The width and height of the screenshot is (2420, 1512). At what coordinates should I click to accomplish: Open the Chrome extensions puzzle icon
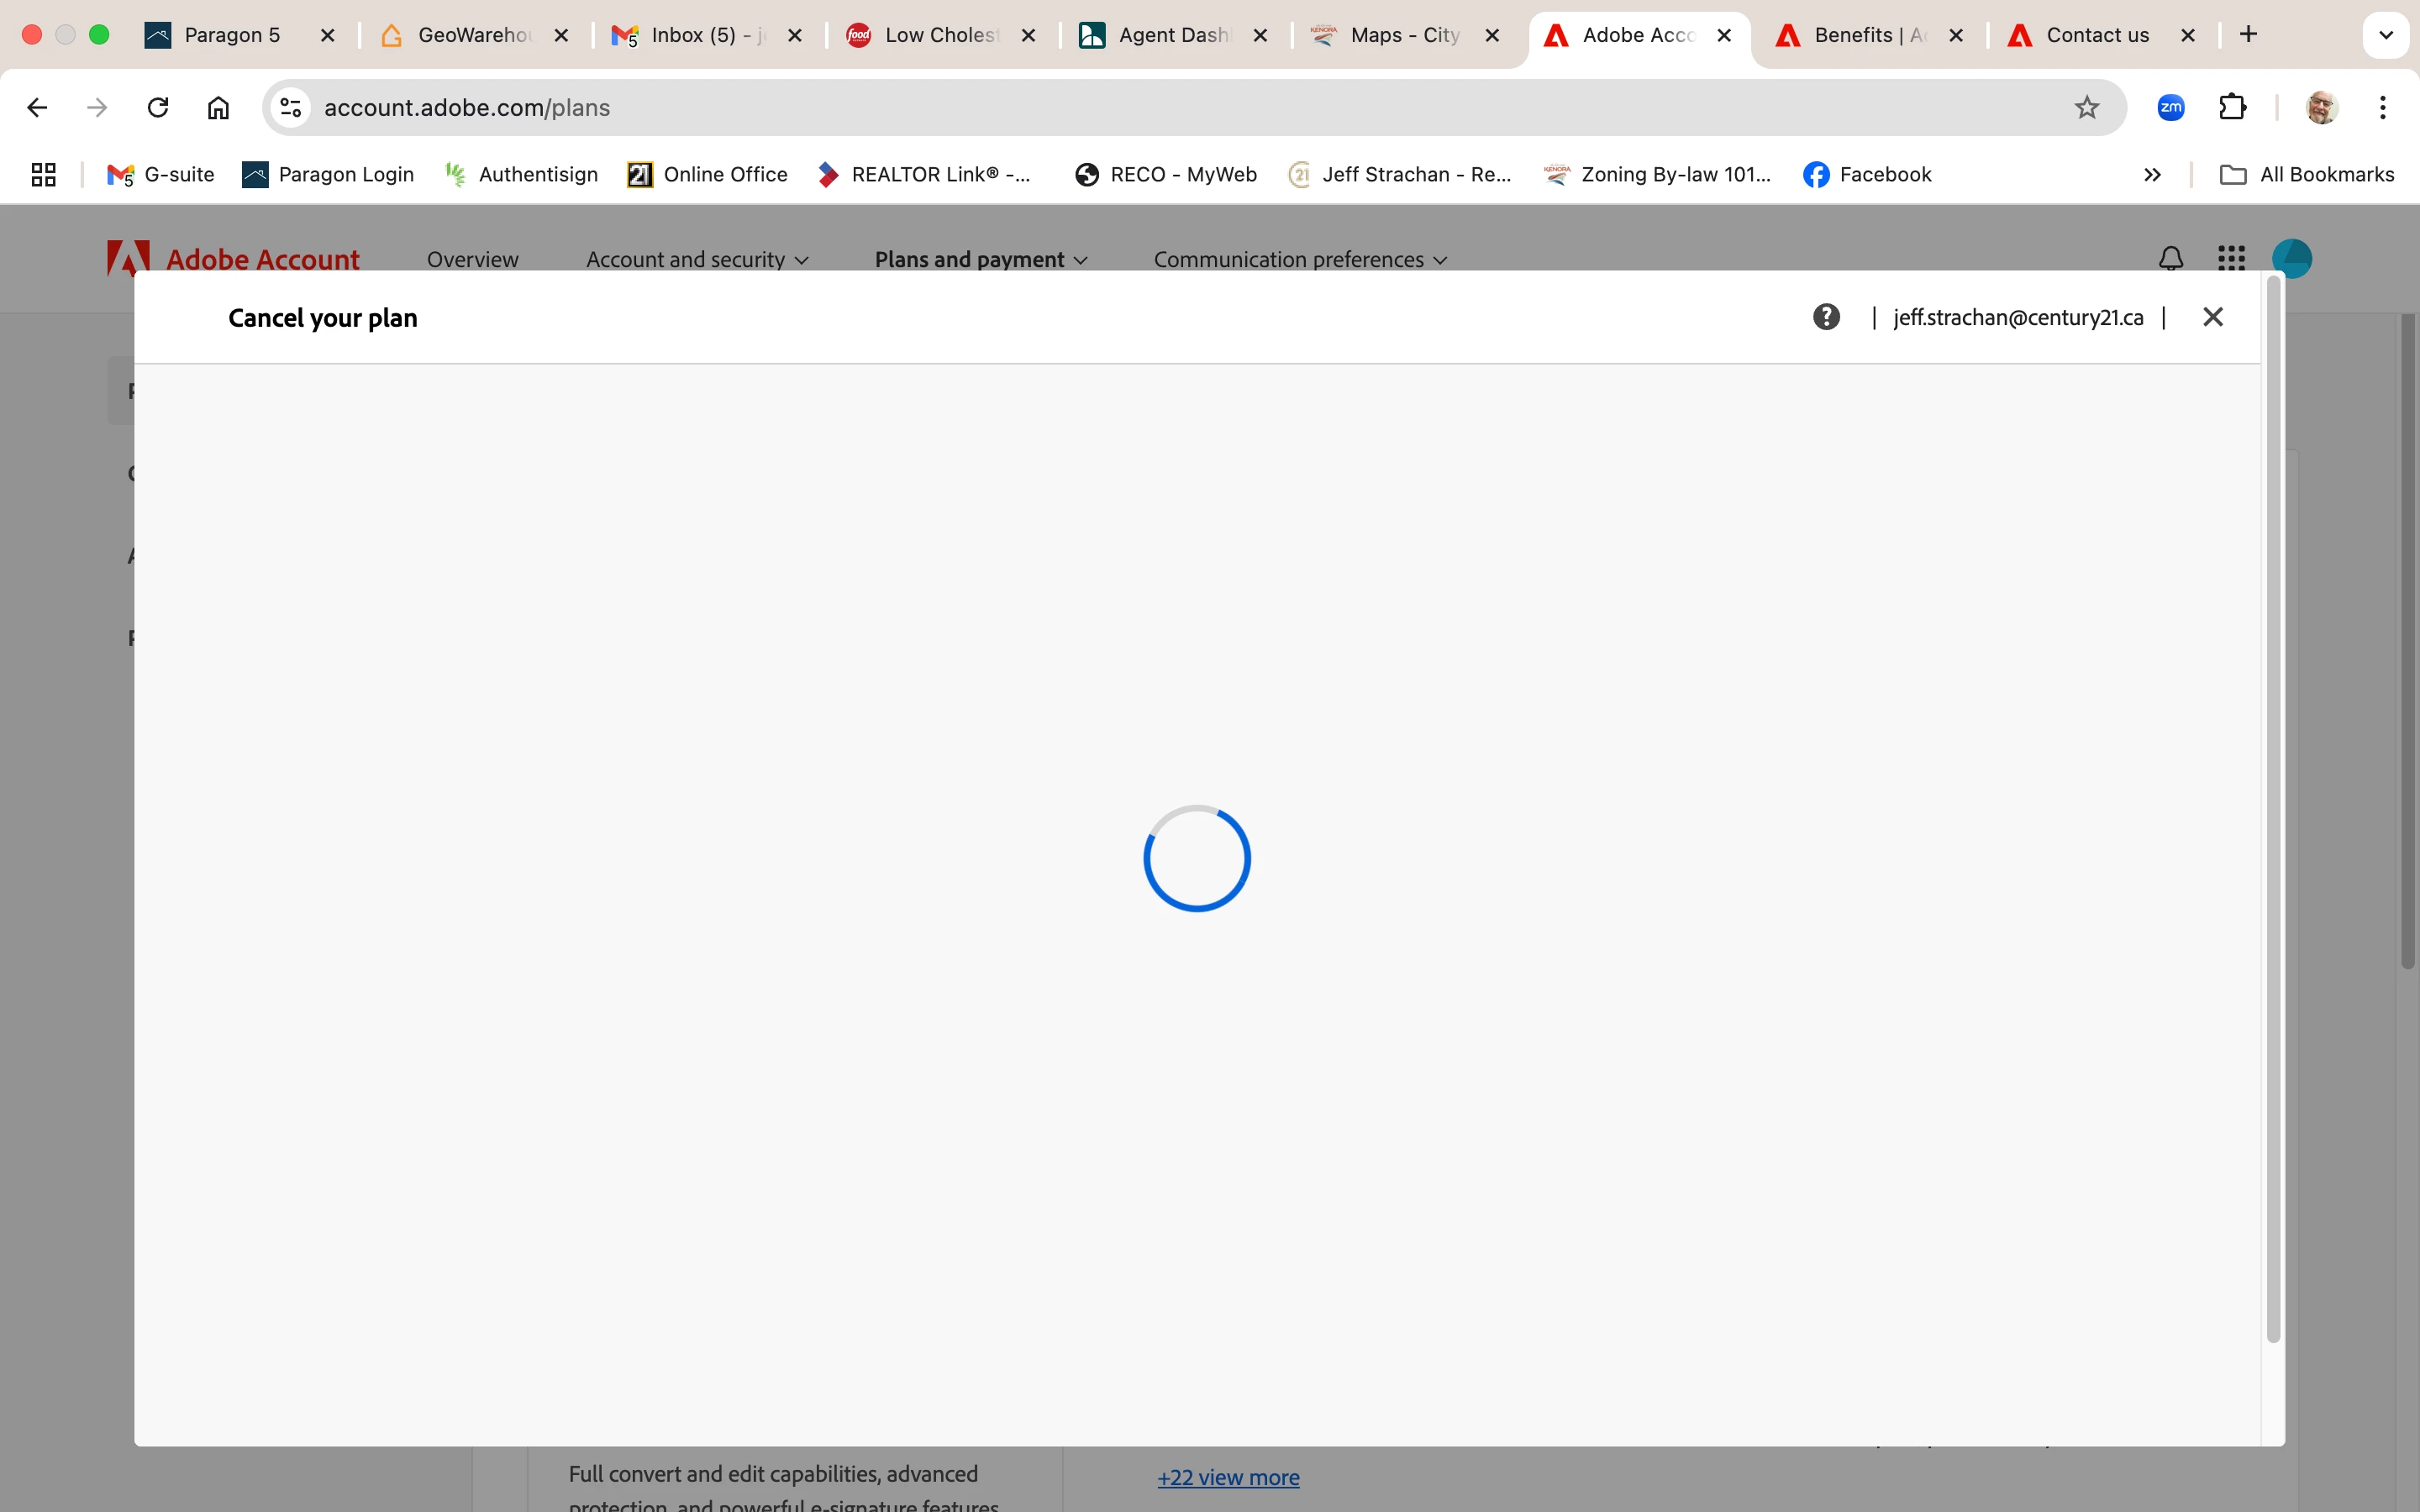click(2232, 107)
